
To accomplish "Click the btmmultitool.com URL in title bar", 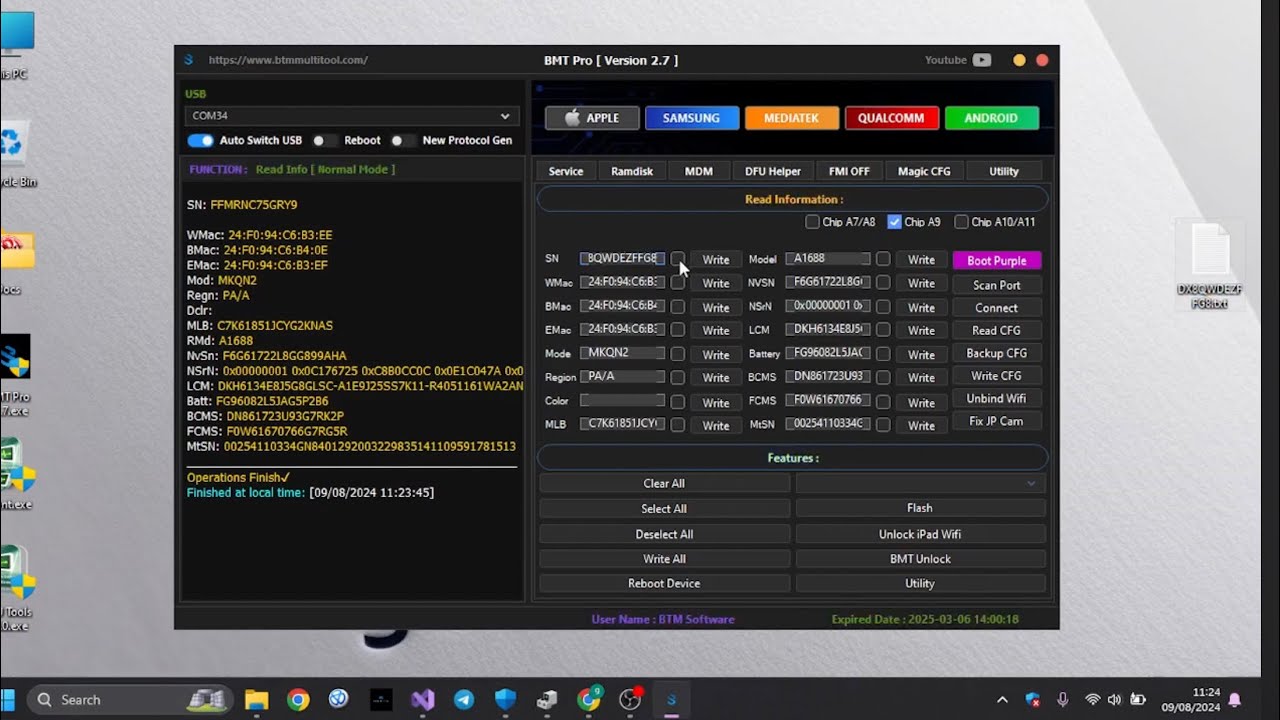I will pos(288,60).
